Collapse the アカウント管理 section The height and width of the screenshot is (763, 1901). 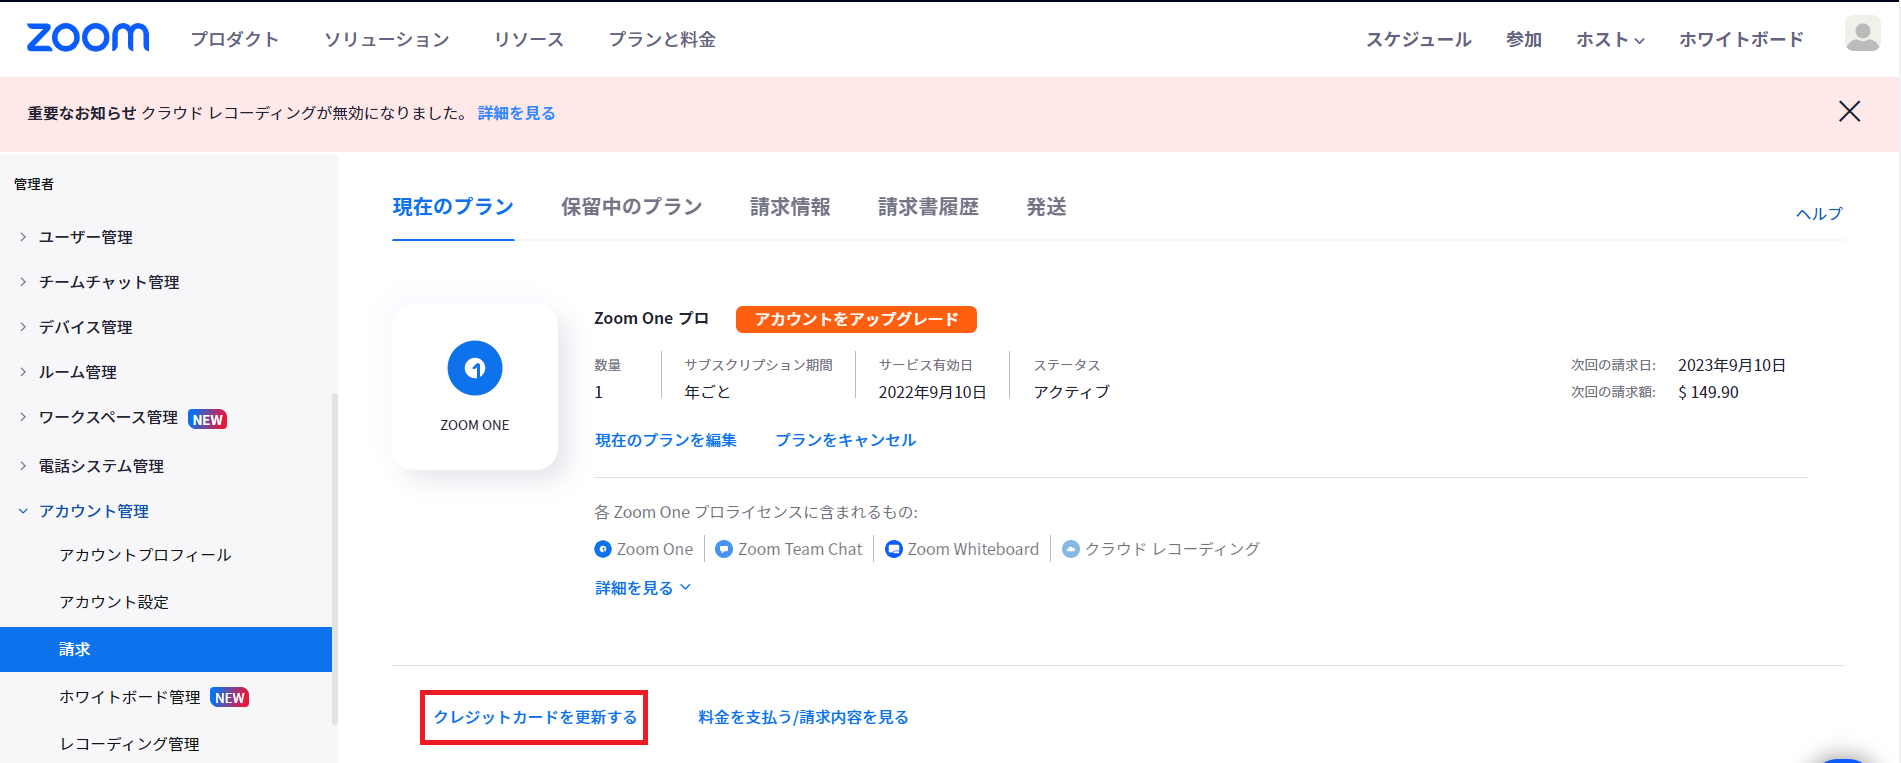93,511
